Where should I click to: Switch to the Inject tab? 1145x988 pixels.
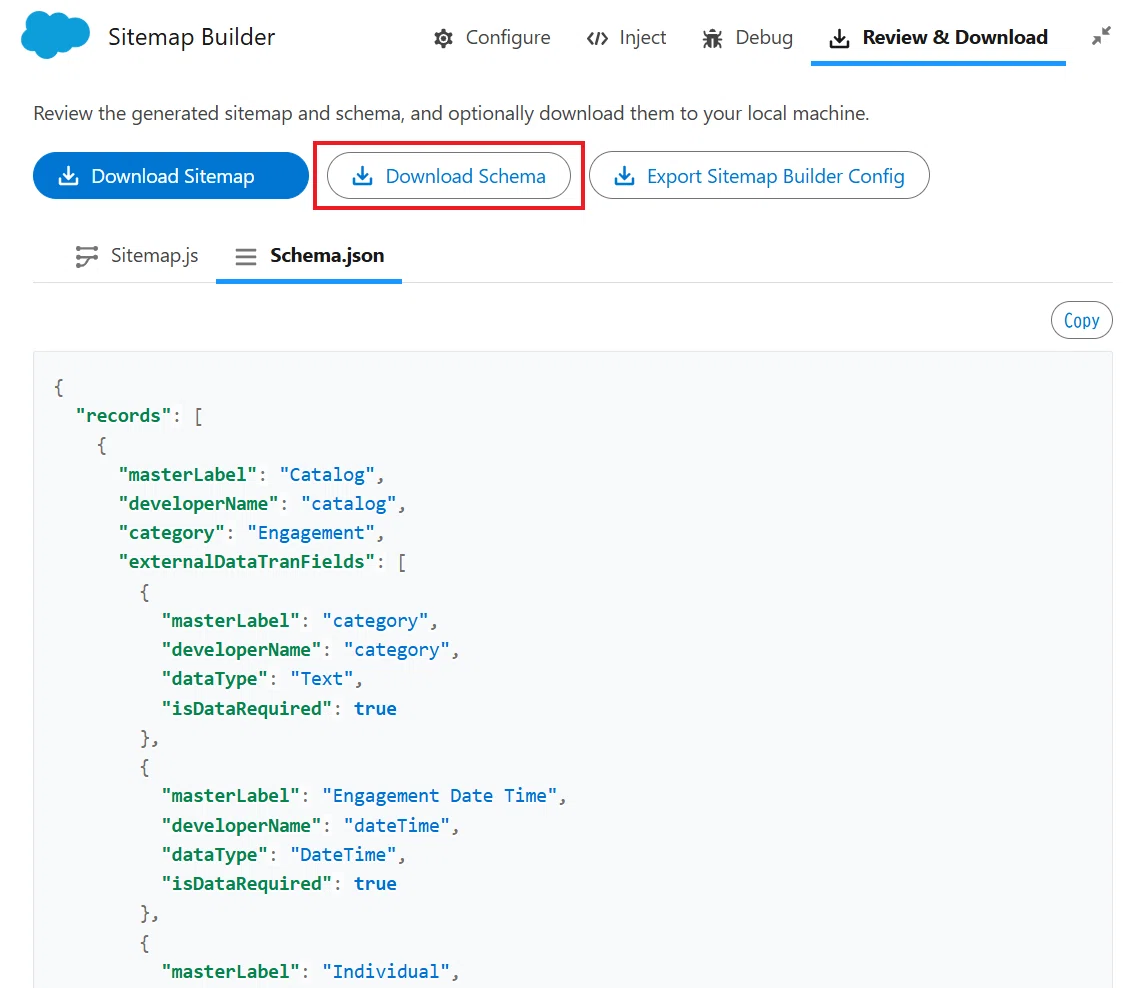pos(627,37)
